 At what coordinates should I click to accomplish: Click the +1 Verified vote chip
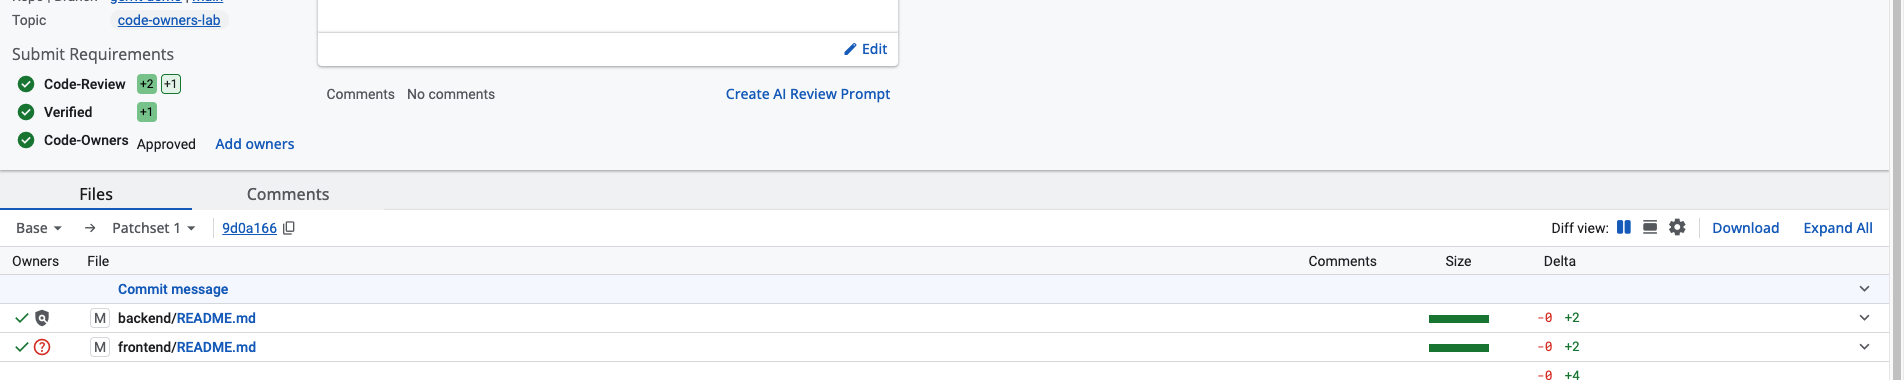[147, 112]
